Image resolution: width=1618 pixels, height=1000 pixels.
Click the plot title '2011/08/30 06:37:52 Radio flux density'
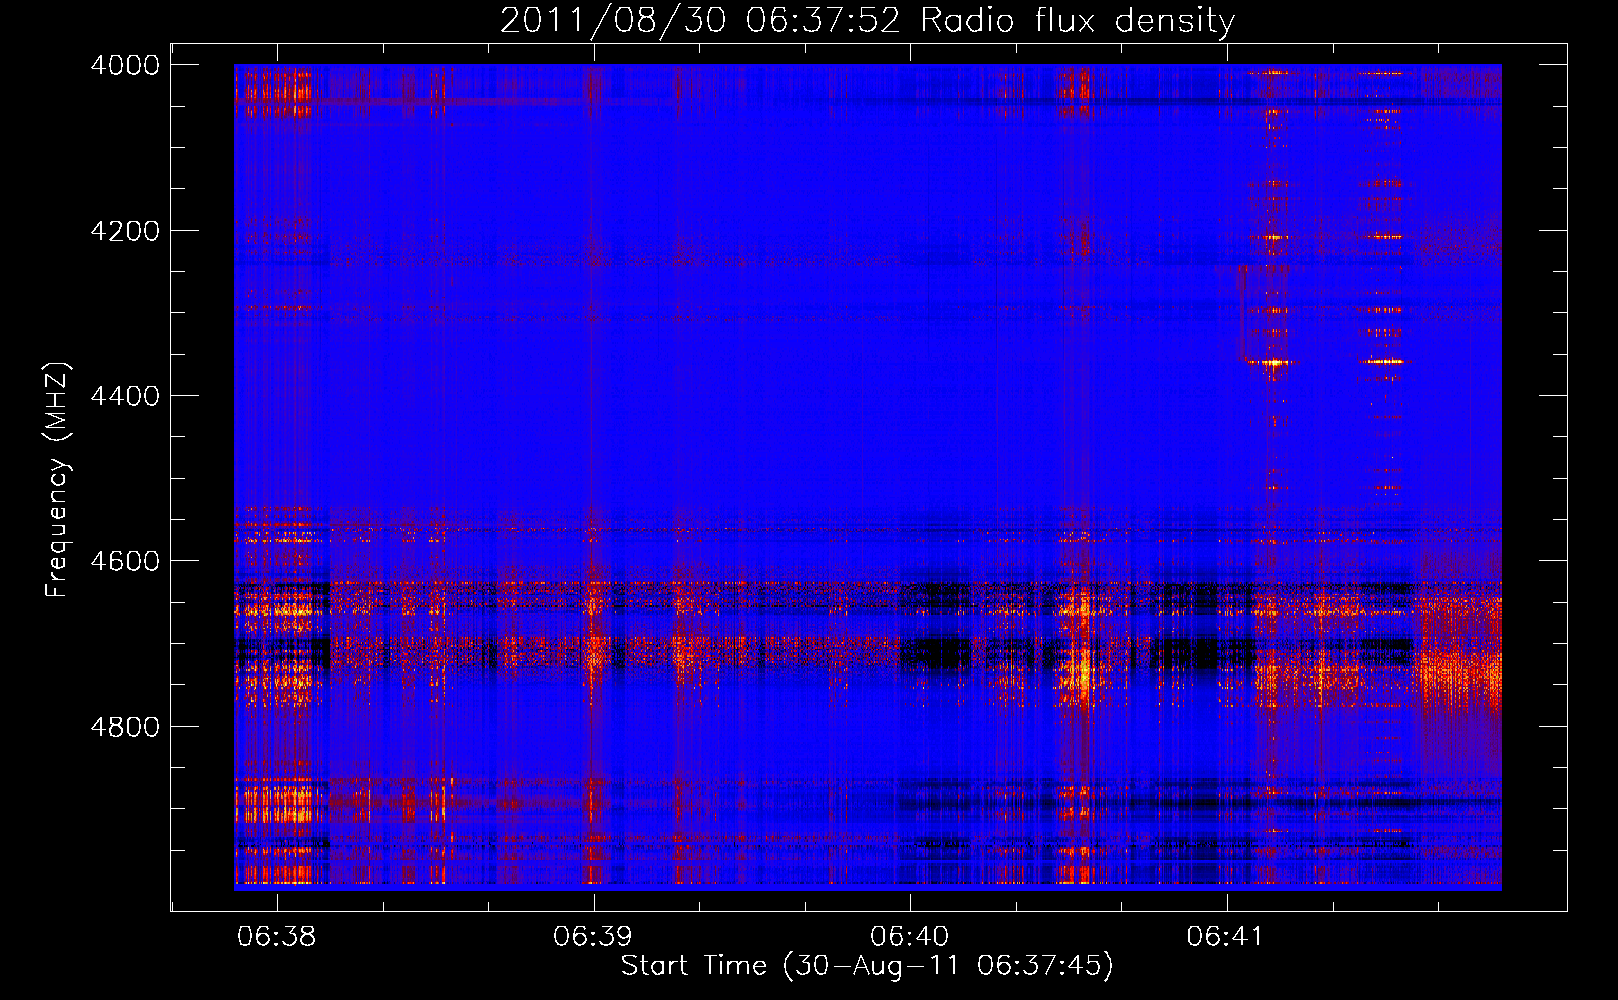(x=867, y=20)
